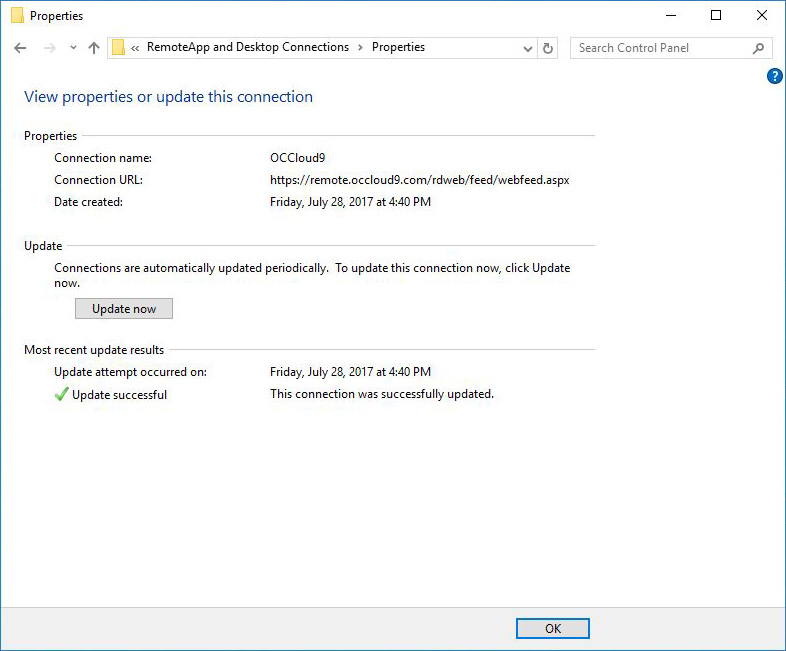
Task: Click 'View properties or update this connection' heading
Action: (x=168, y=97)
